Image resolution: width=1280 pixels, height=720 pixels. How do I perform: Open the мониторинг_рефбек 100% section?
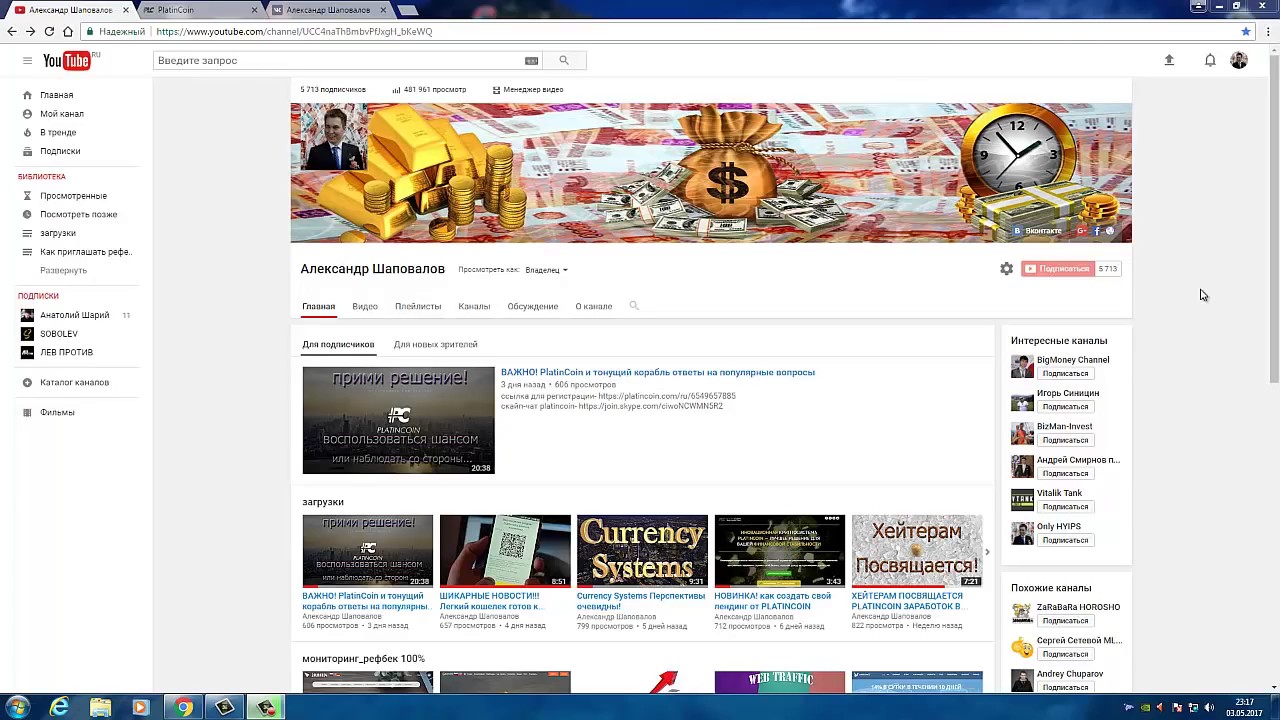click(x=363, y=659)
